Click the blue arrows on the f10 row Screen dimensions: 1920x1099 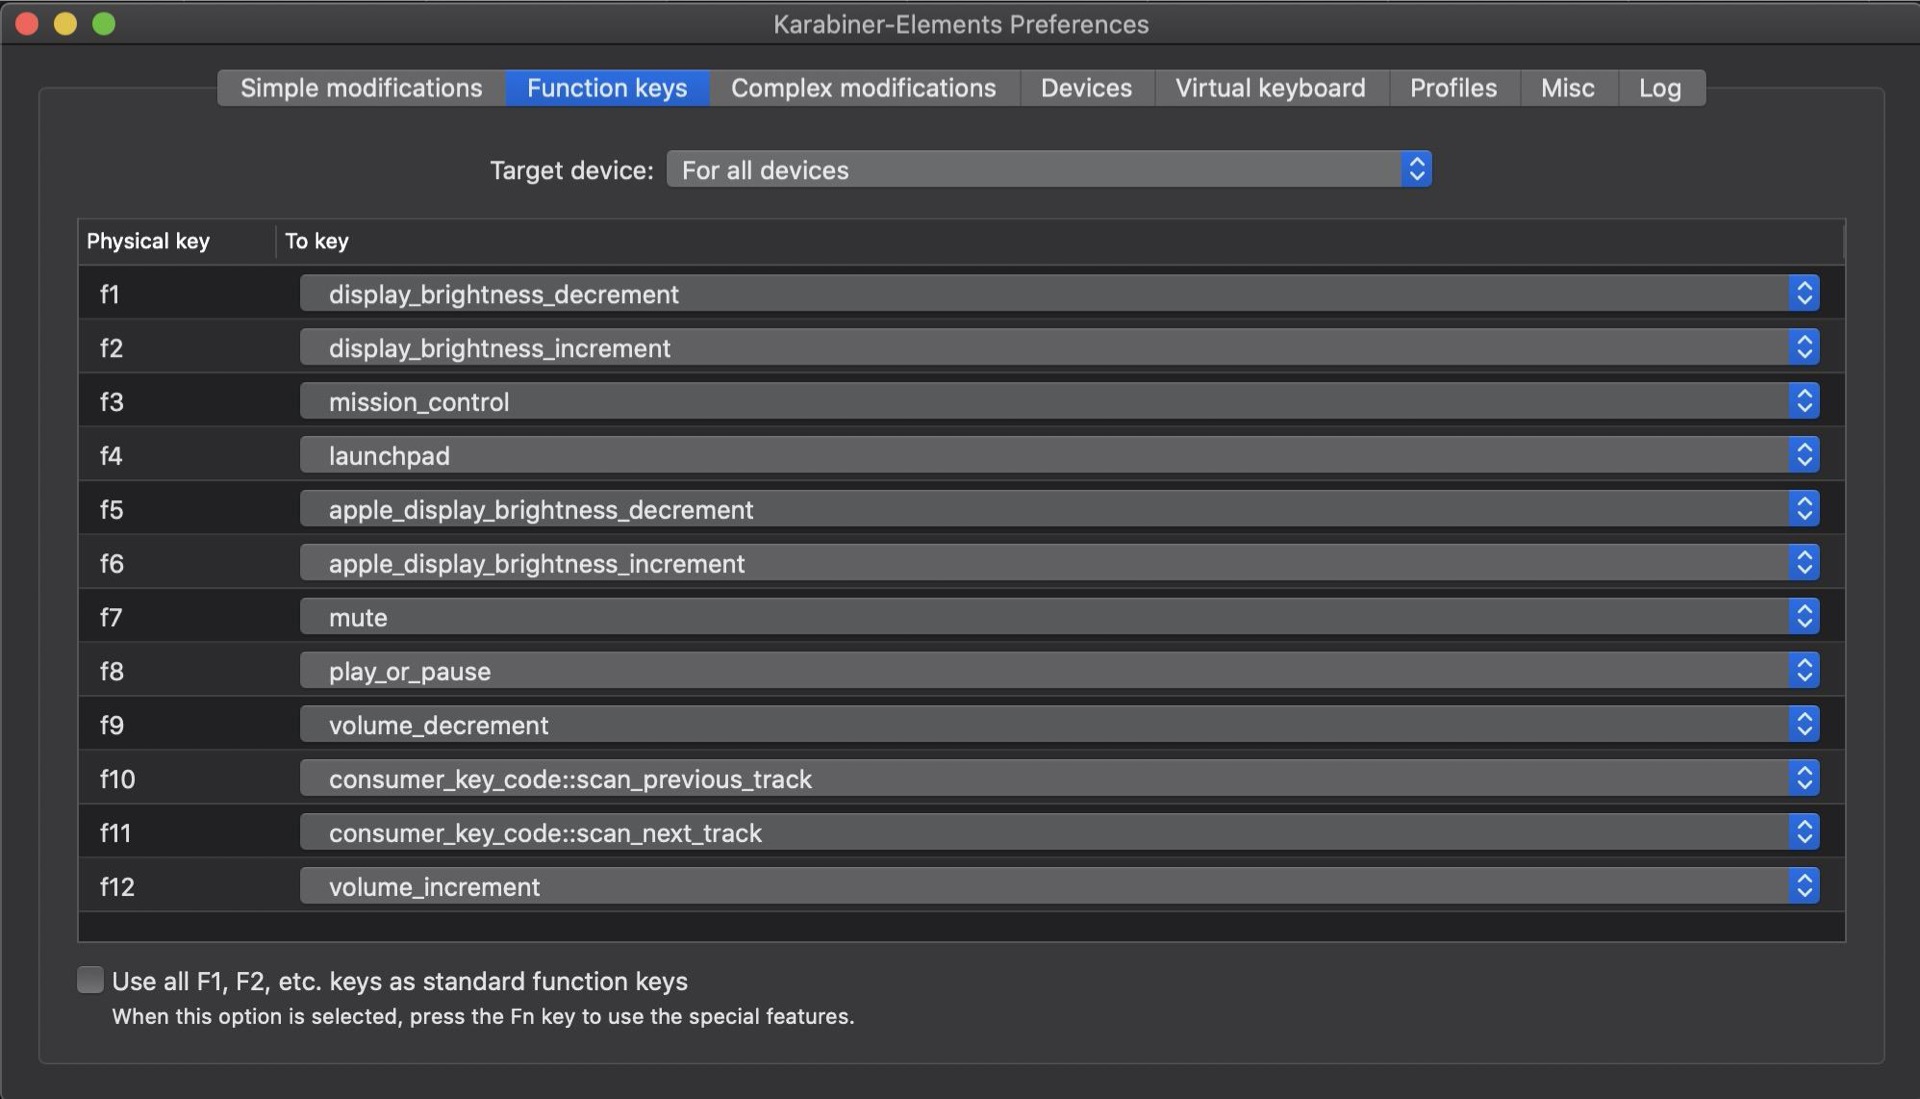[x=1804, y=779]
